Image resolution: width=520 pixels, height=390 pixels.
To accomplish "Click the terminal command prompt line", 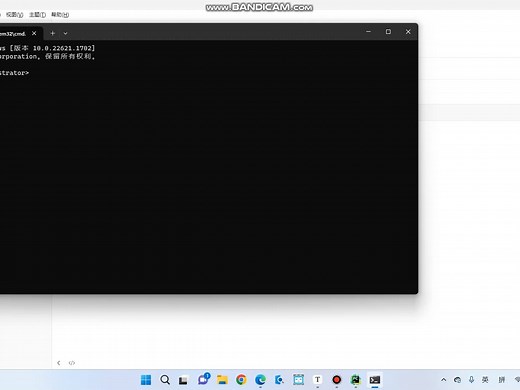I will click(15, 73).
